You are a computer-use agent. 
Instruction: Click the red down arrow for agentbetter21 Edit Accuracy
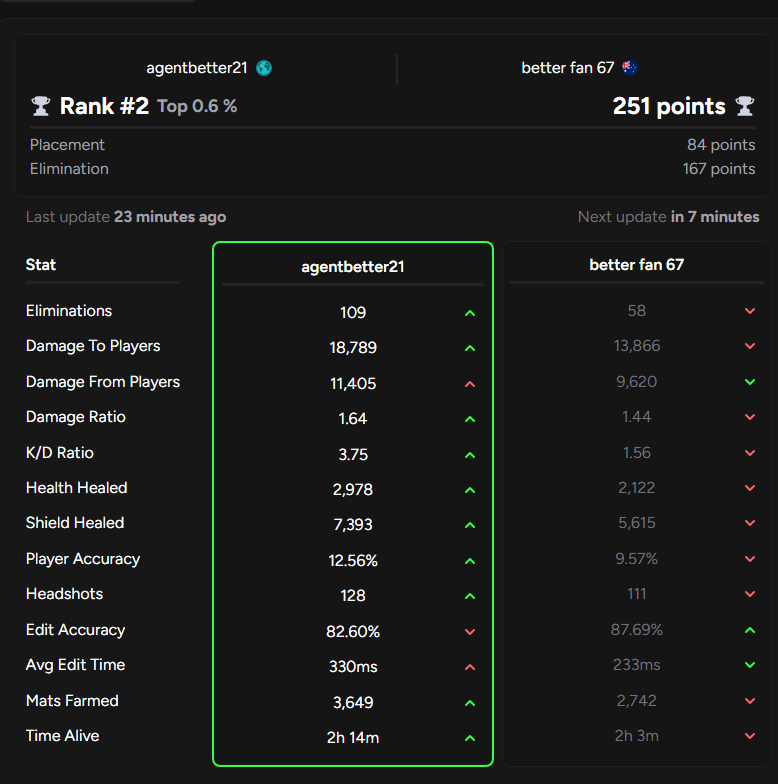[x=470, y=632]
